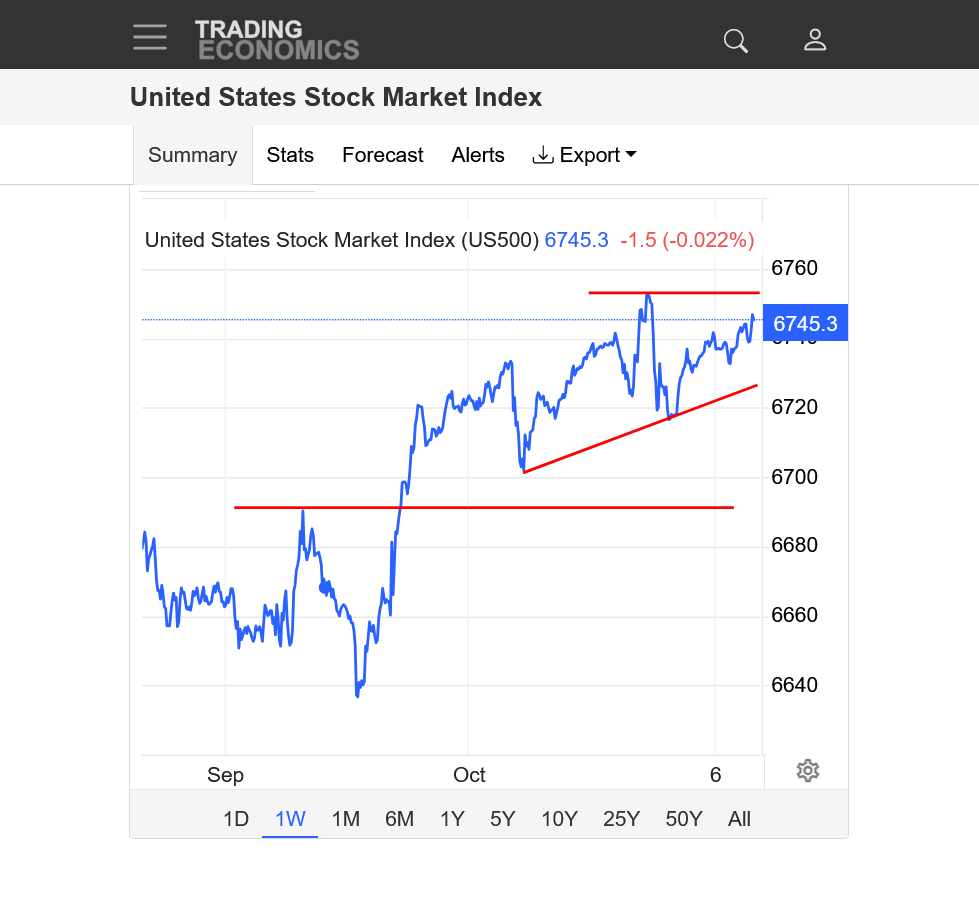This screenshot has height=901, width=979.
Task: Switch to the Stats tab
Action: (290, 155)
